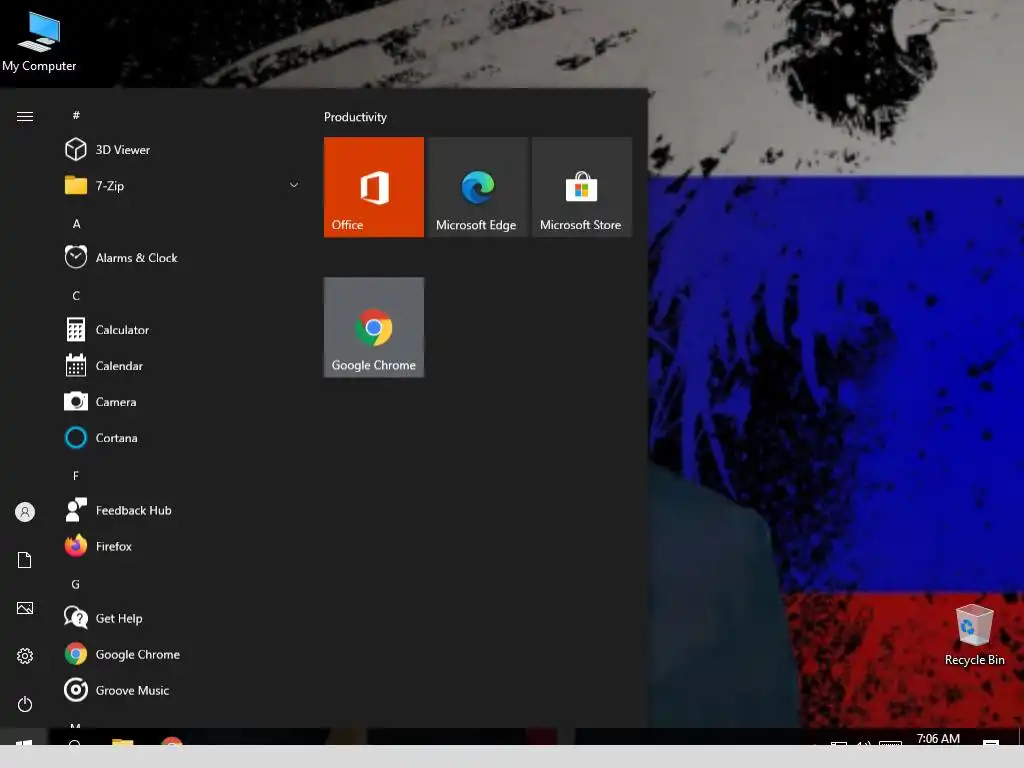
Task: Click the 7:06 AM taskbar clock
Action: [x=938, y=738]
